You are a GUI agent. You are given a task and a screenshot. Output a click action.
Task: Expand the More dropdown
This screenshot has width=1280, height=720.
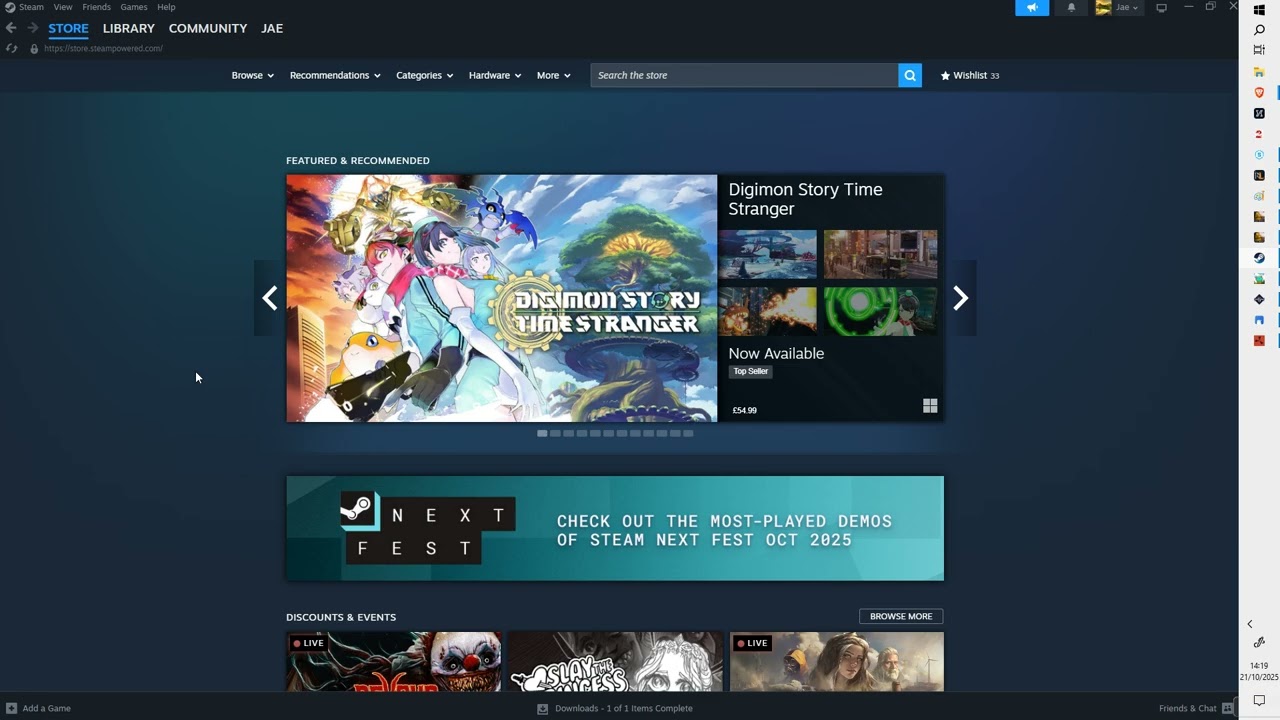pos(553,75)
